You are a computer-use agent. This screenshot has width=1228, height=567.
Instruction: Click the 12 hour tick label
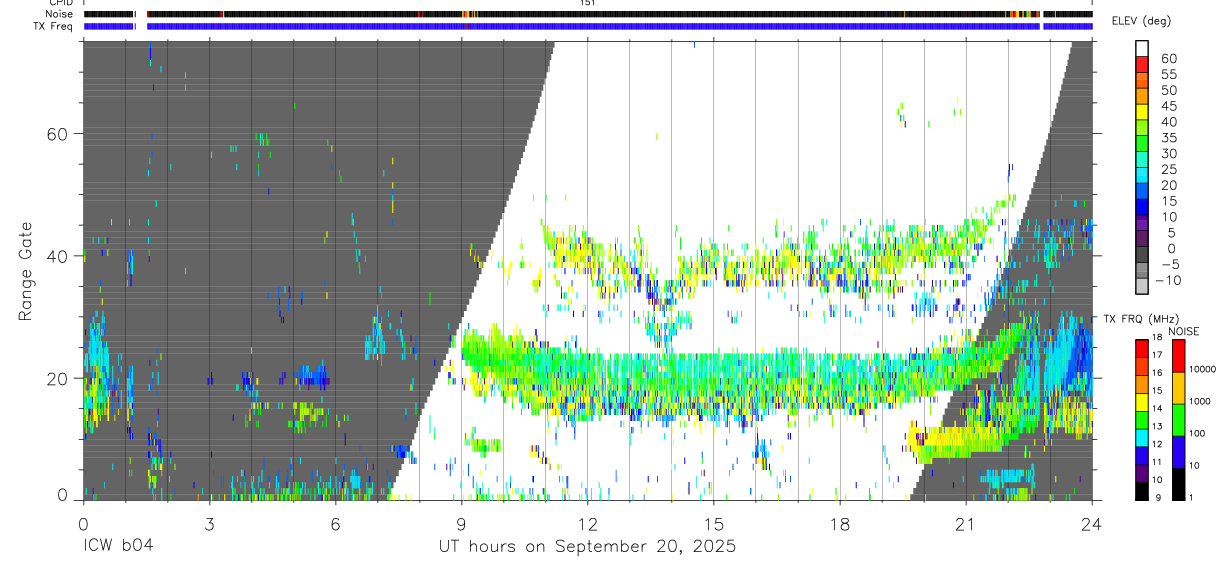pyautogui.click(x=587, y=523)
